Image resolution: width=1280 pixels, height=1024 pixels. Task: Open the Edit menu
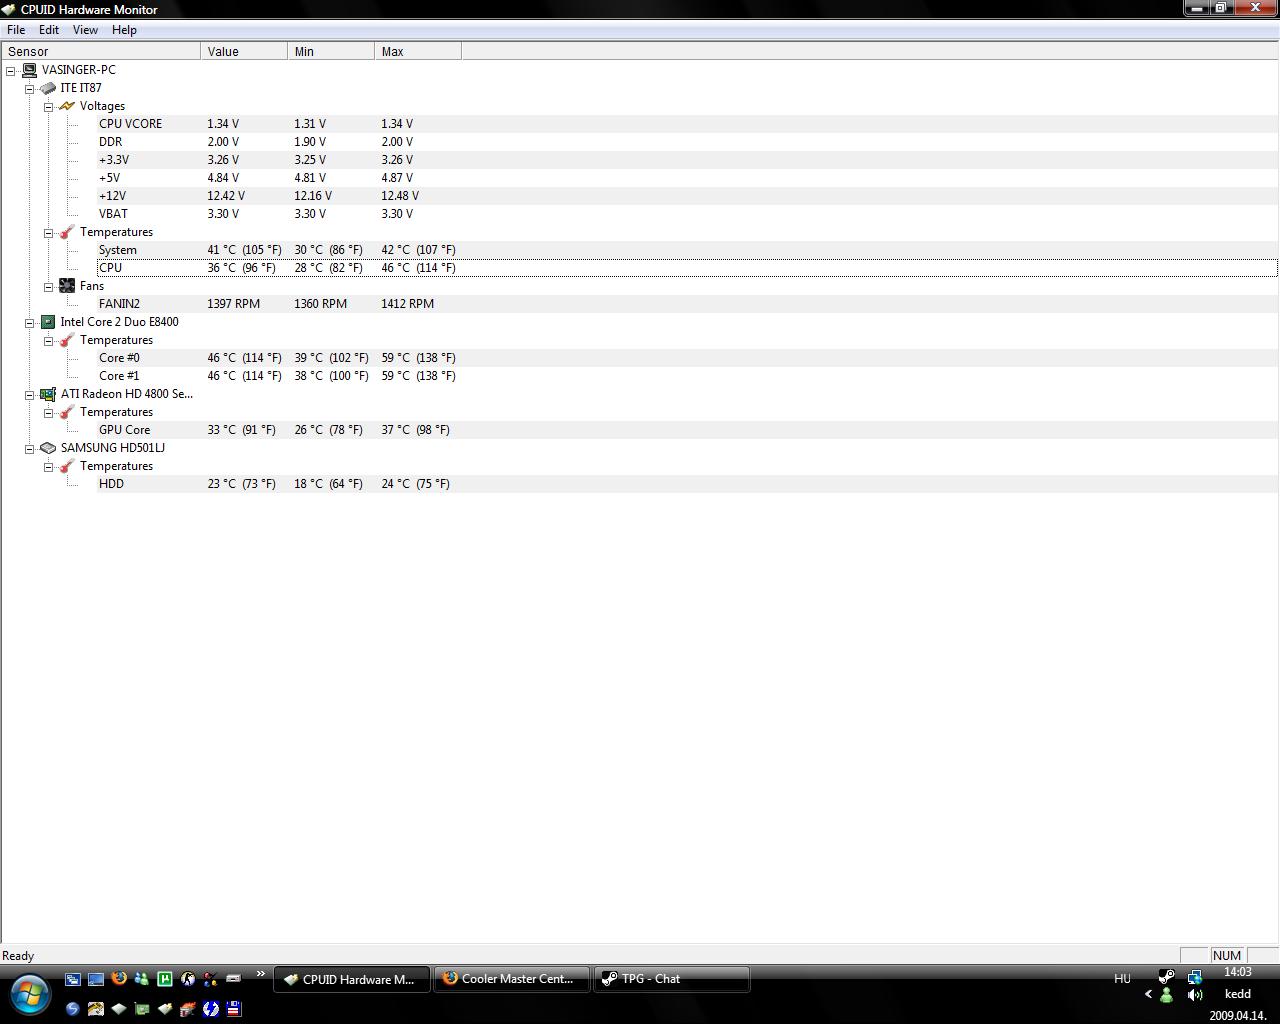[48, 30]
